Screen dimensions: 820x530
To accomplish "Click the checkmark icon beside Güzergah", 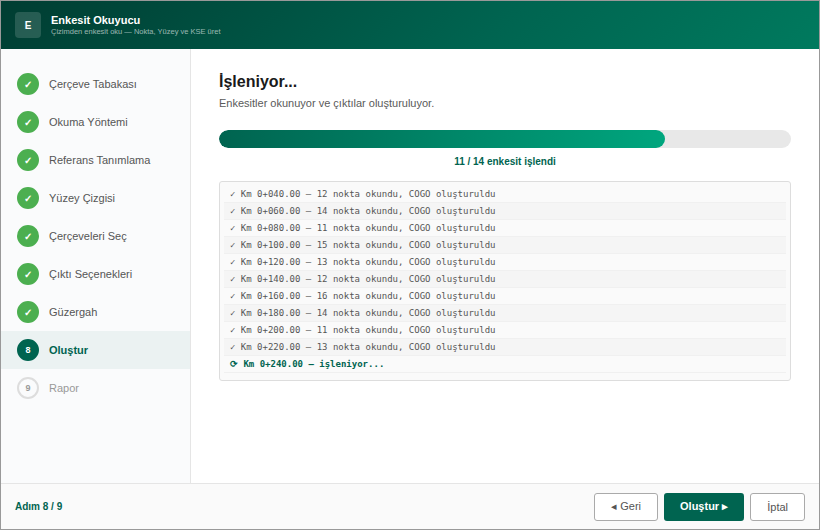I will [x=28, y=312].
